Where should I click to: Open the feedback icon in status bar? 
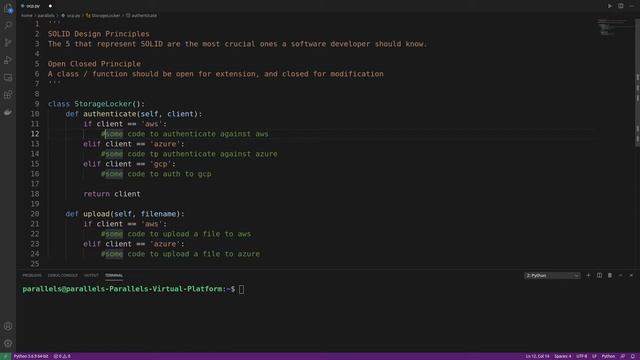pyautogui.click(x=623, y=356)
